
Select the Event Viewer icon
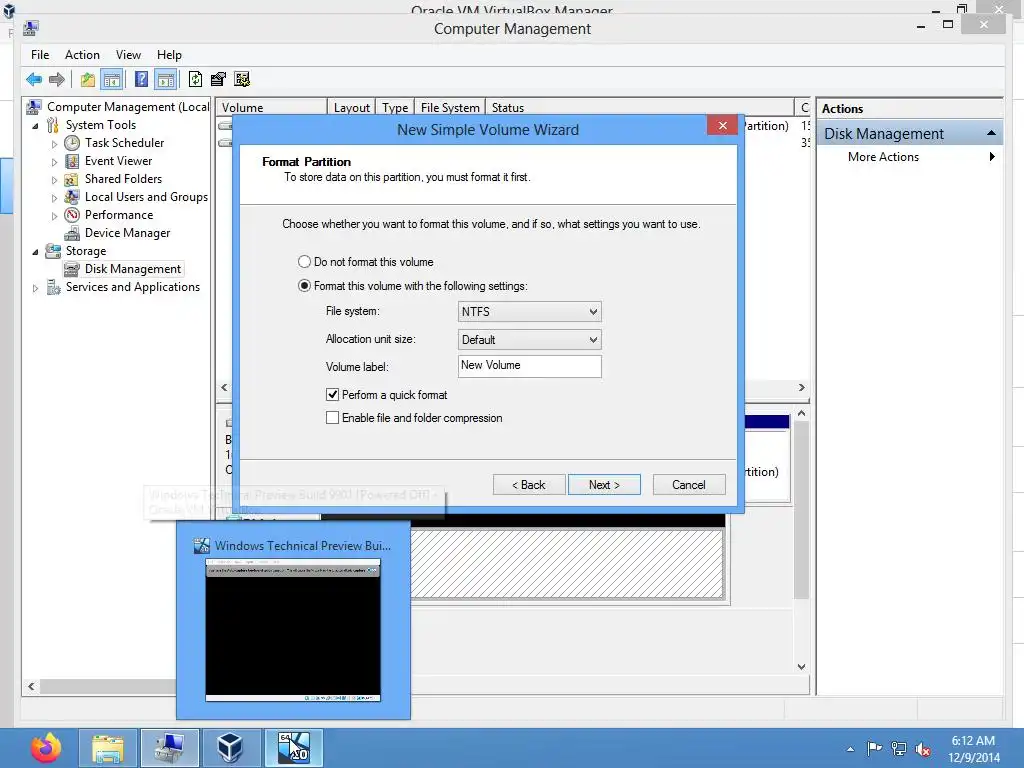pyautogui.click(x=72, y=161)
